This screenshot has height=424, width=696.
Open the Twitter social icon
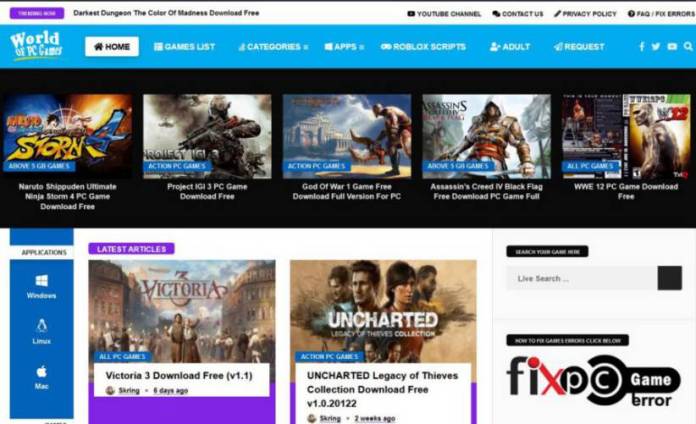click(656, 47)
